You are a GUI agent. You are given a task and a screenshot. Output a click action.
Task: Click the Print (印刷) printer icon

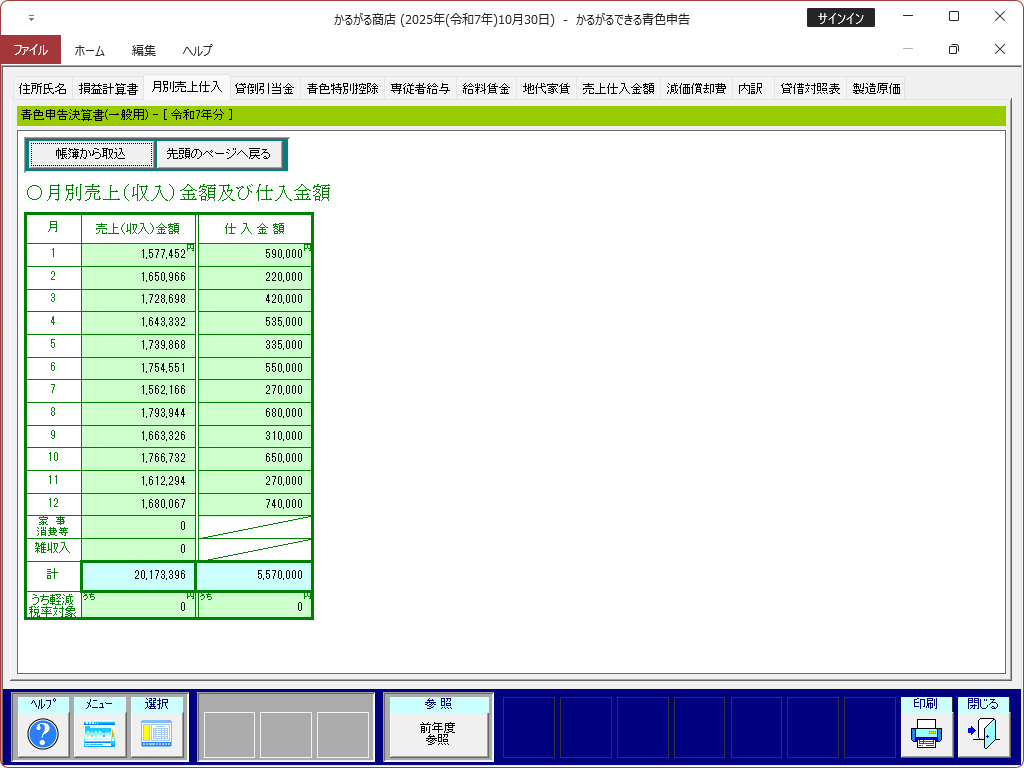(926, 734)
